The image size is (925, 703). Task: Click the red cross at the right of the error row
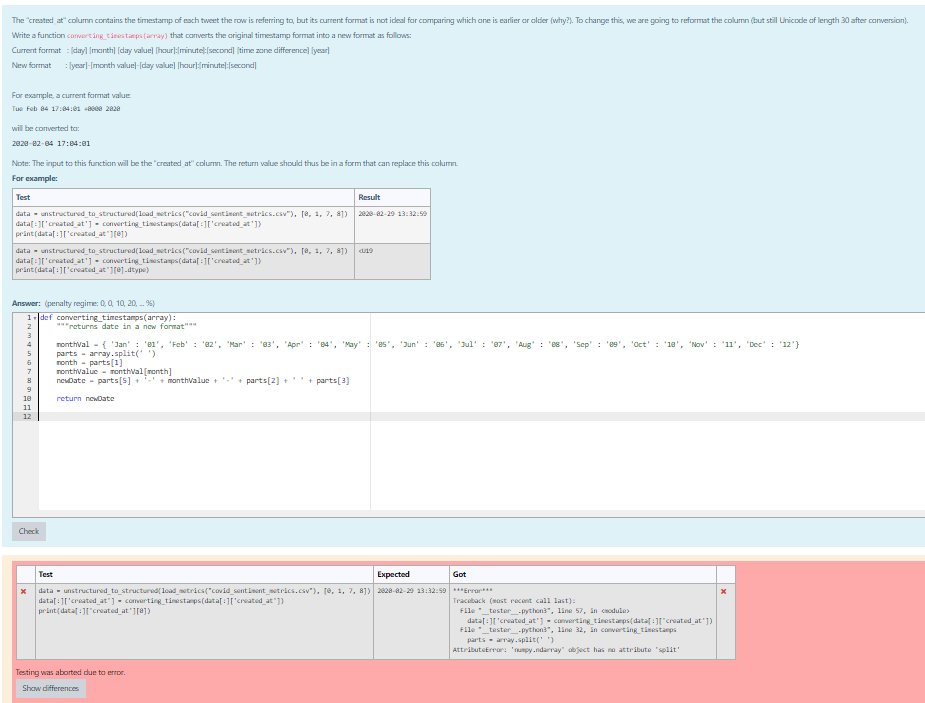point(723,591)
